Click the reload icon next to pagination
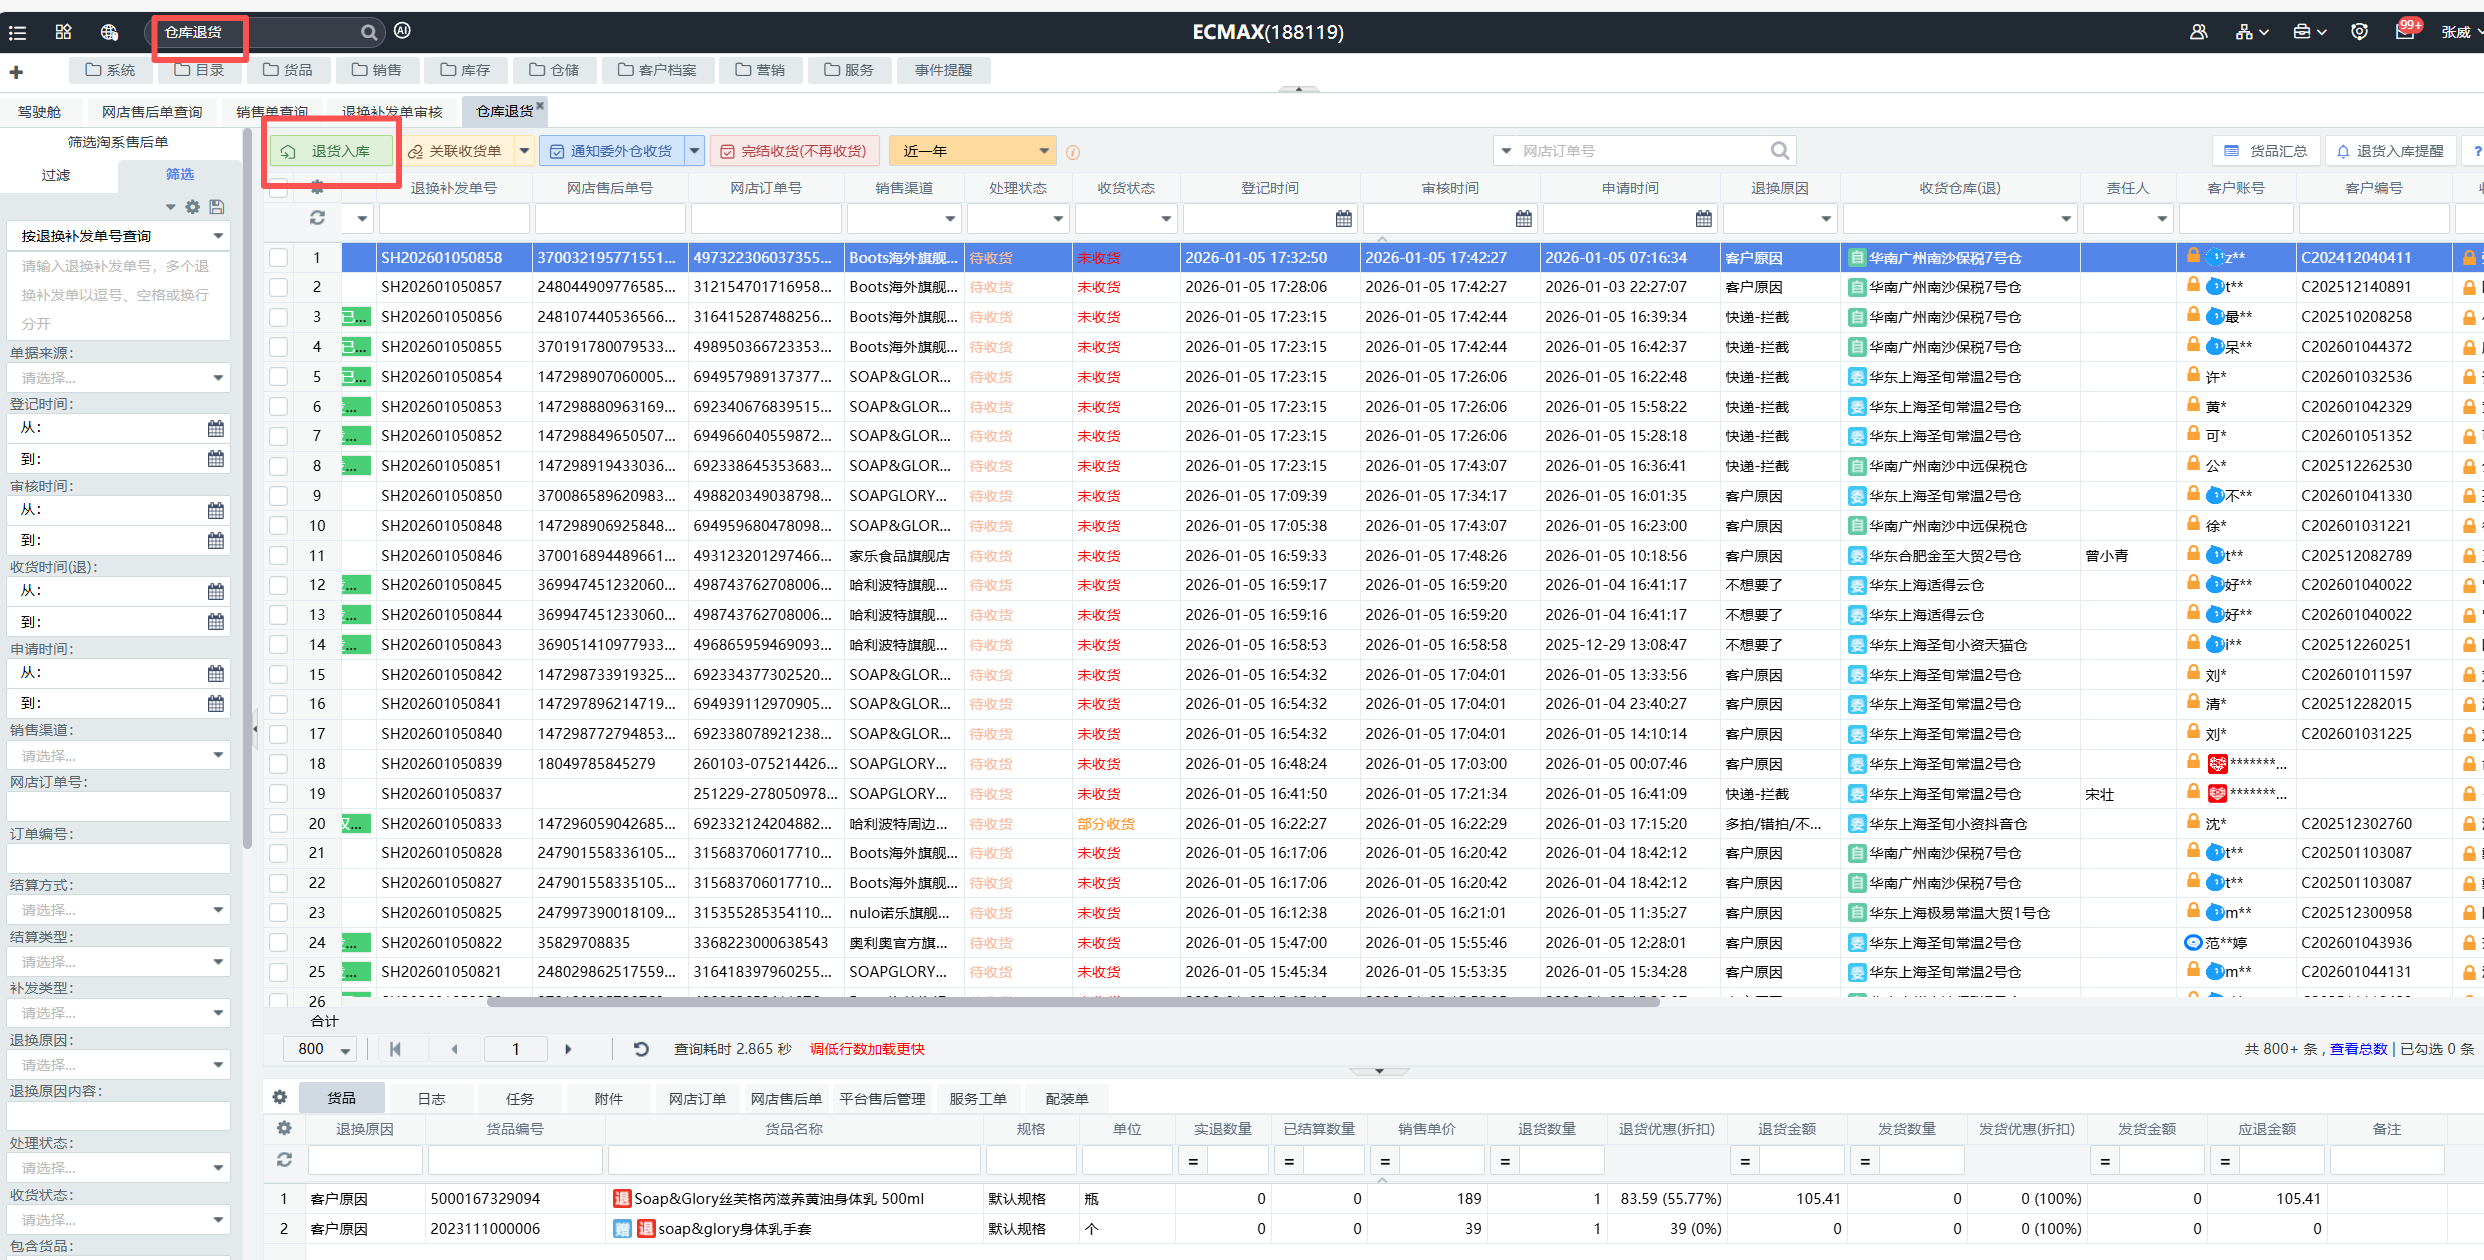 (x=641, y=1049)
